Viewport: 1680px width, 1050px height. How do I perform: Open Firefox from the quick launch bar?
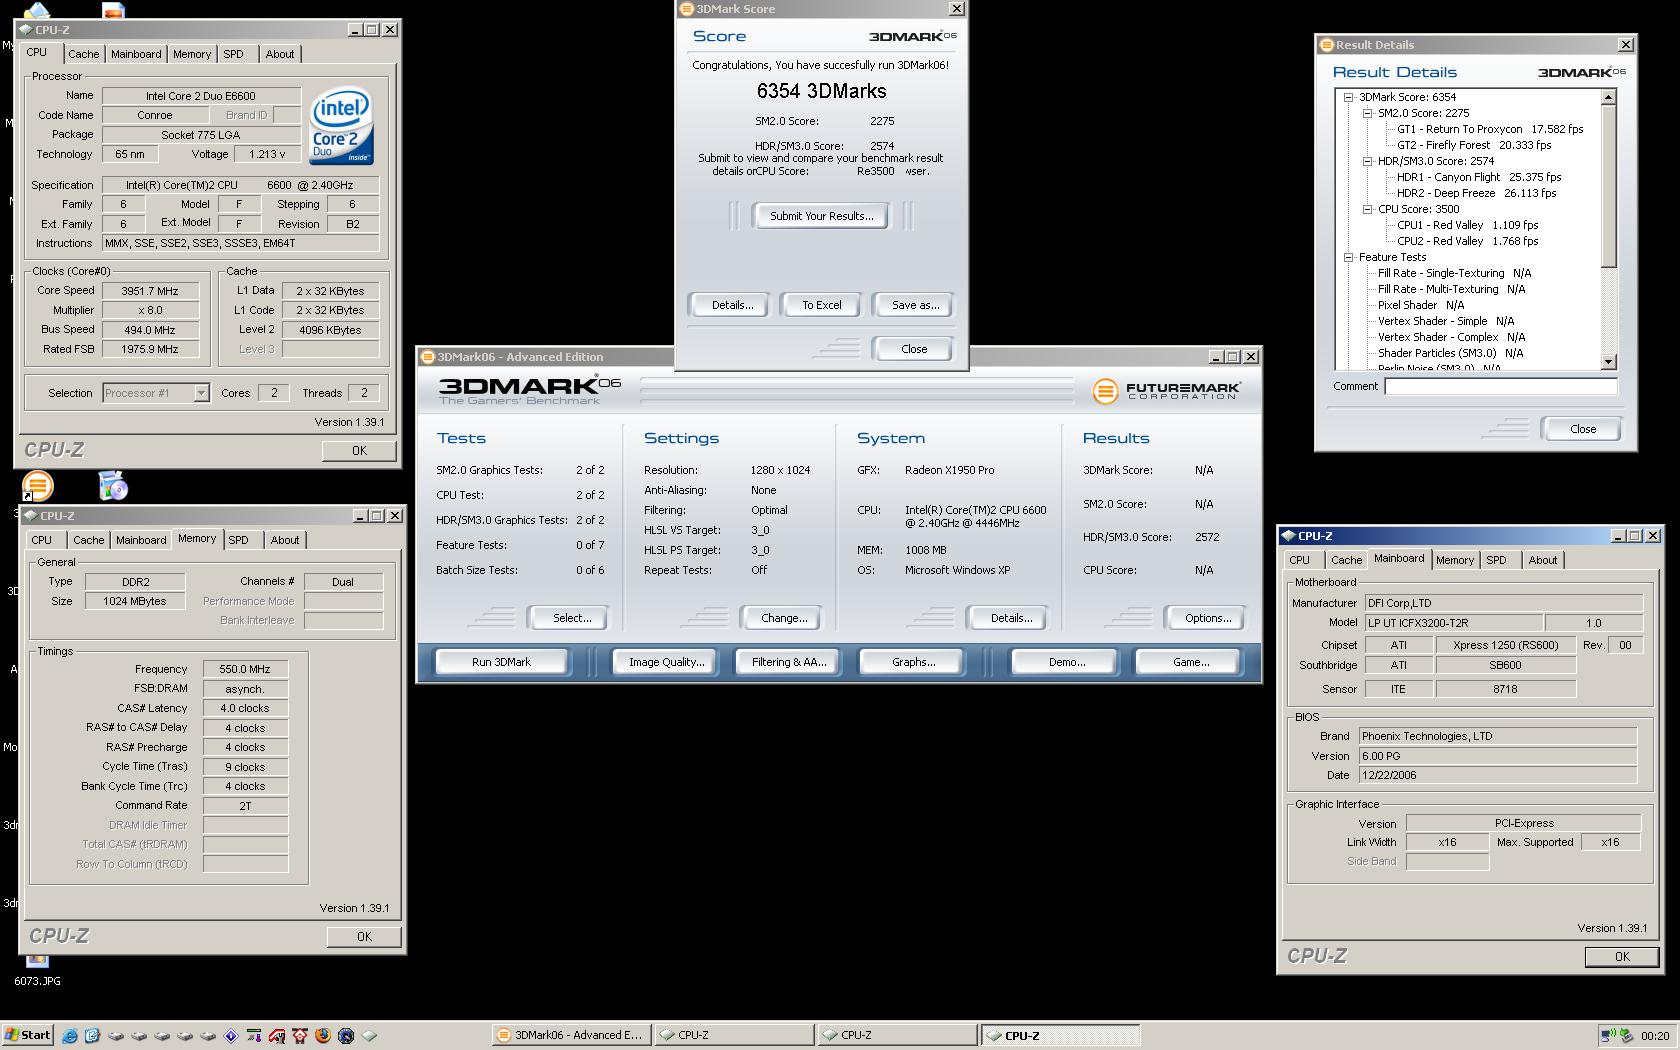coord(323,1035)
